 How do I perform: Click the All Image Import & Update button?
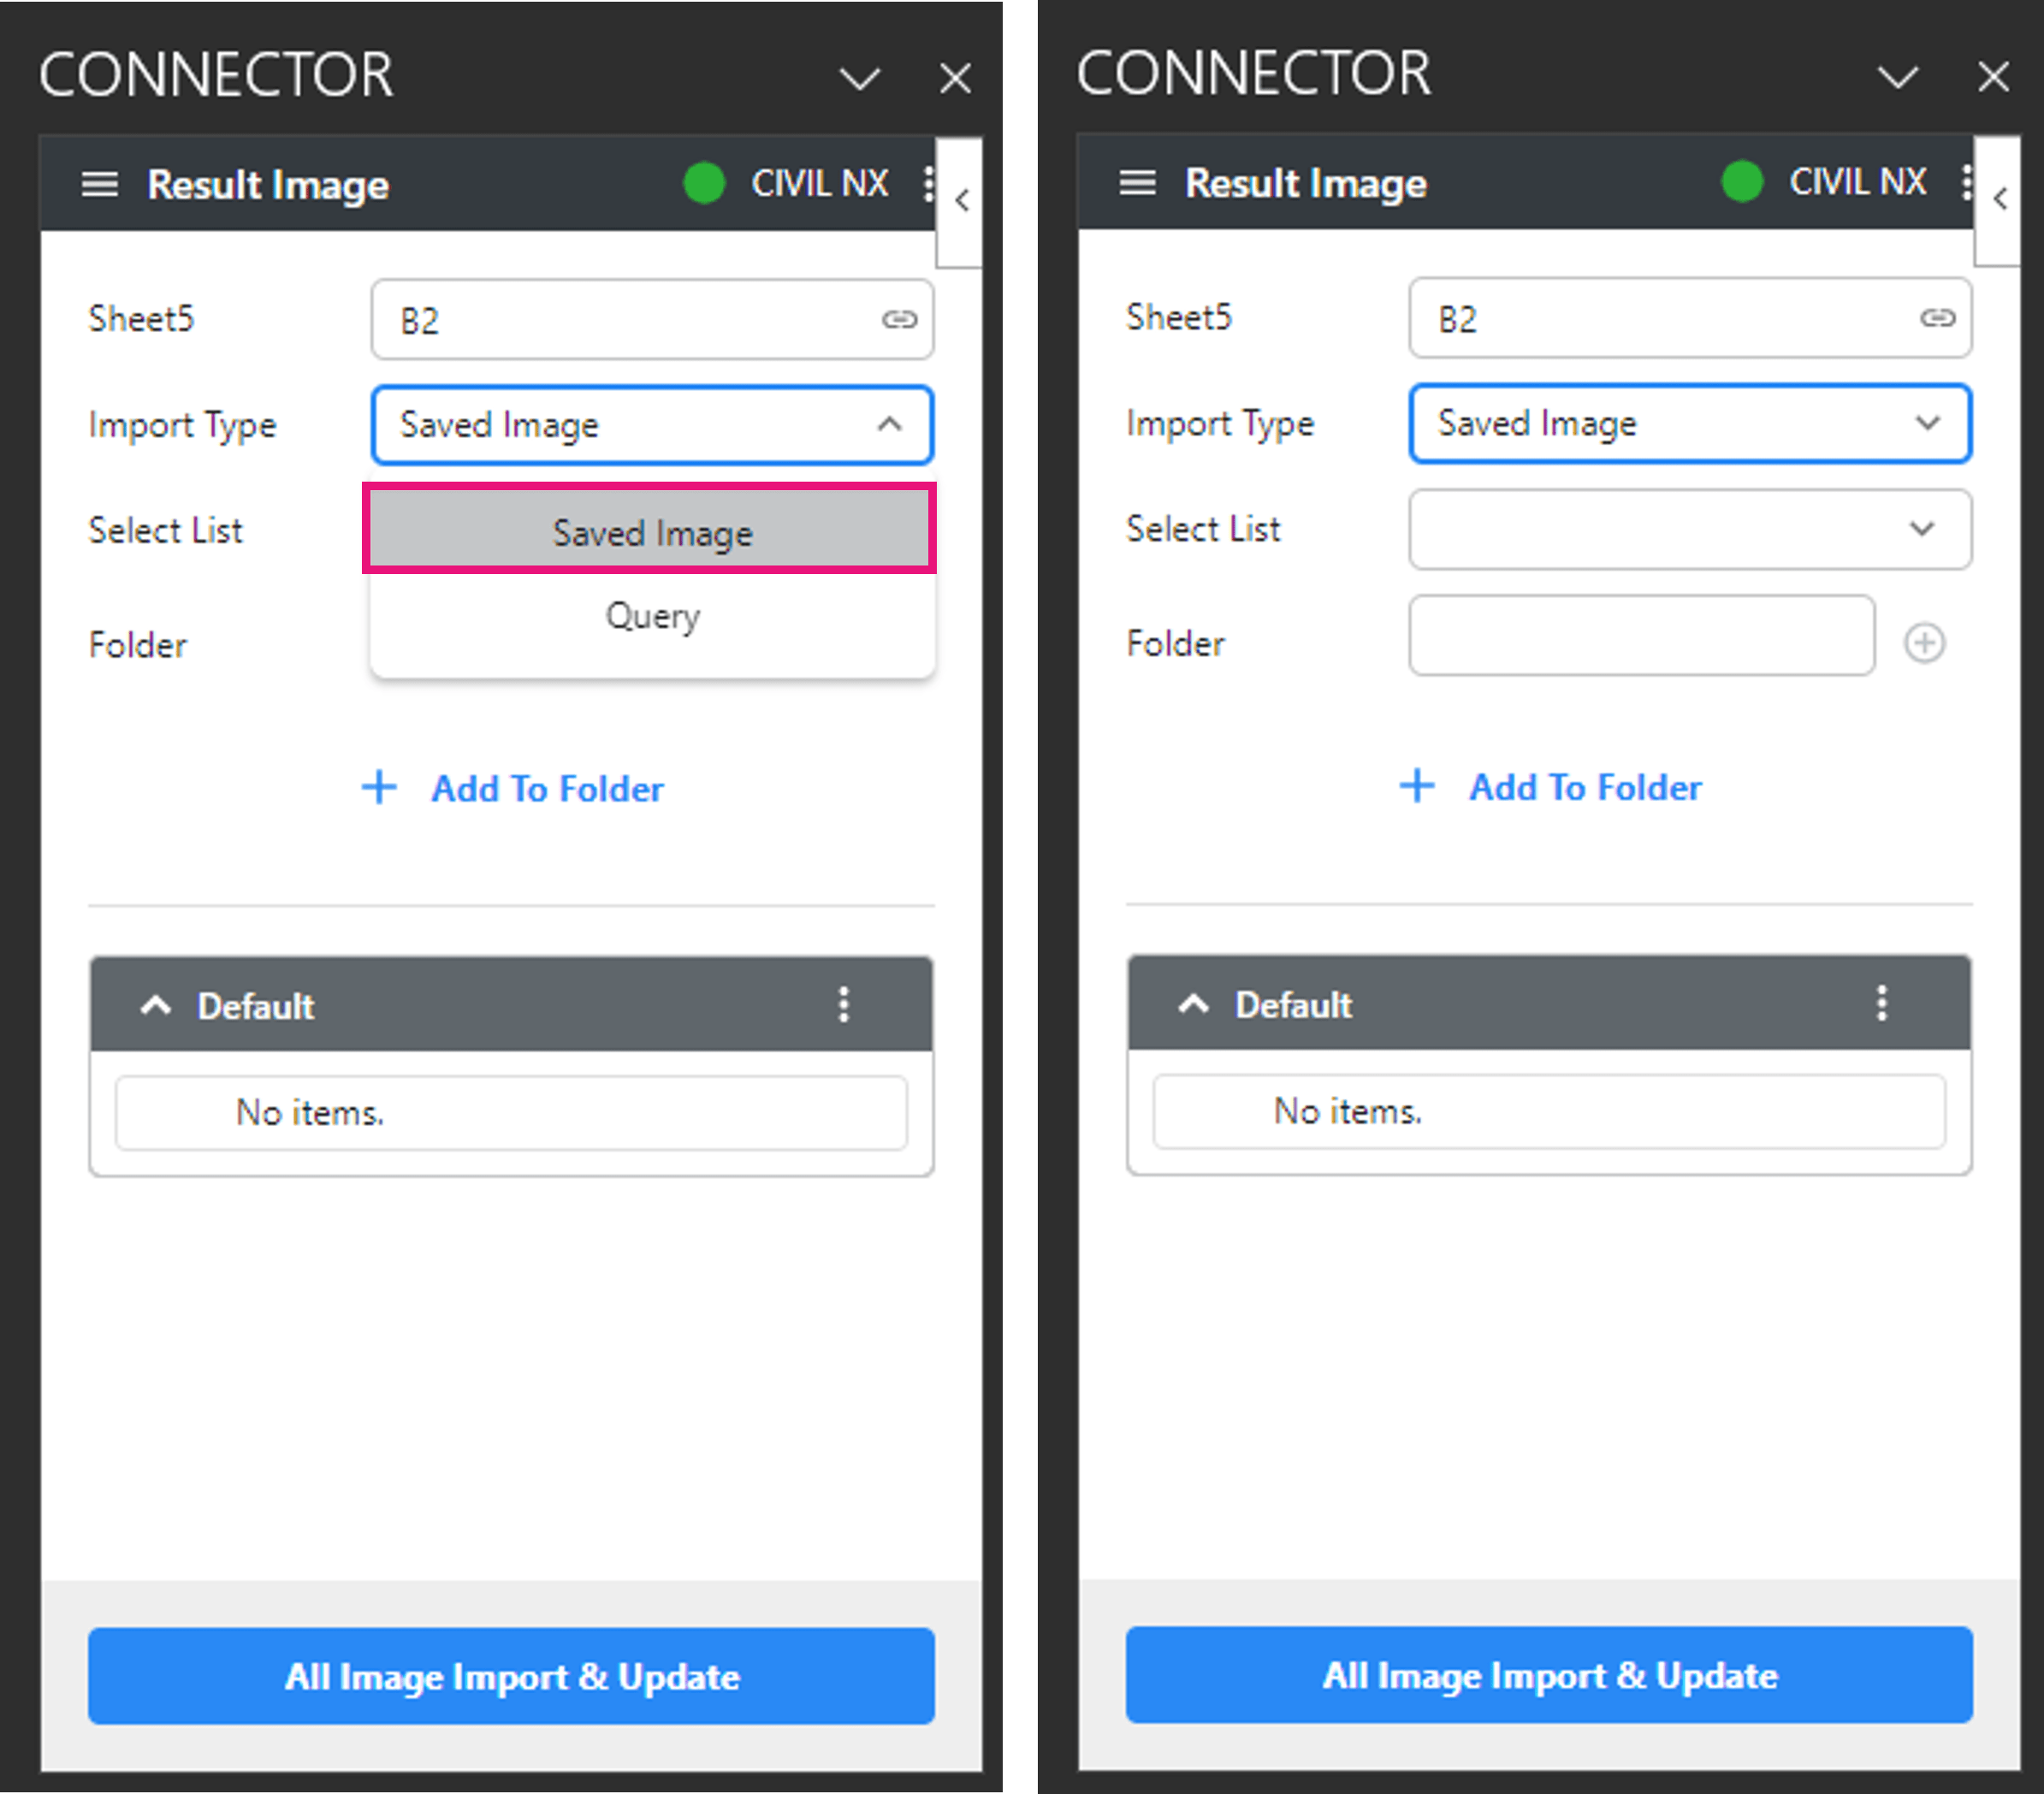[x=511, y=1677]
